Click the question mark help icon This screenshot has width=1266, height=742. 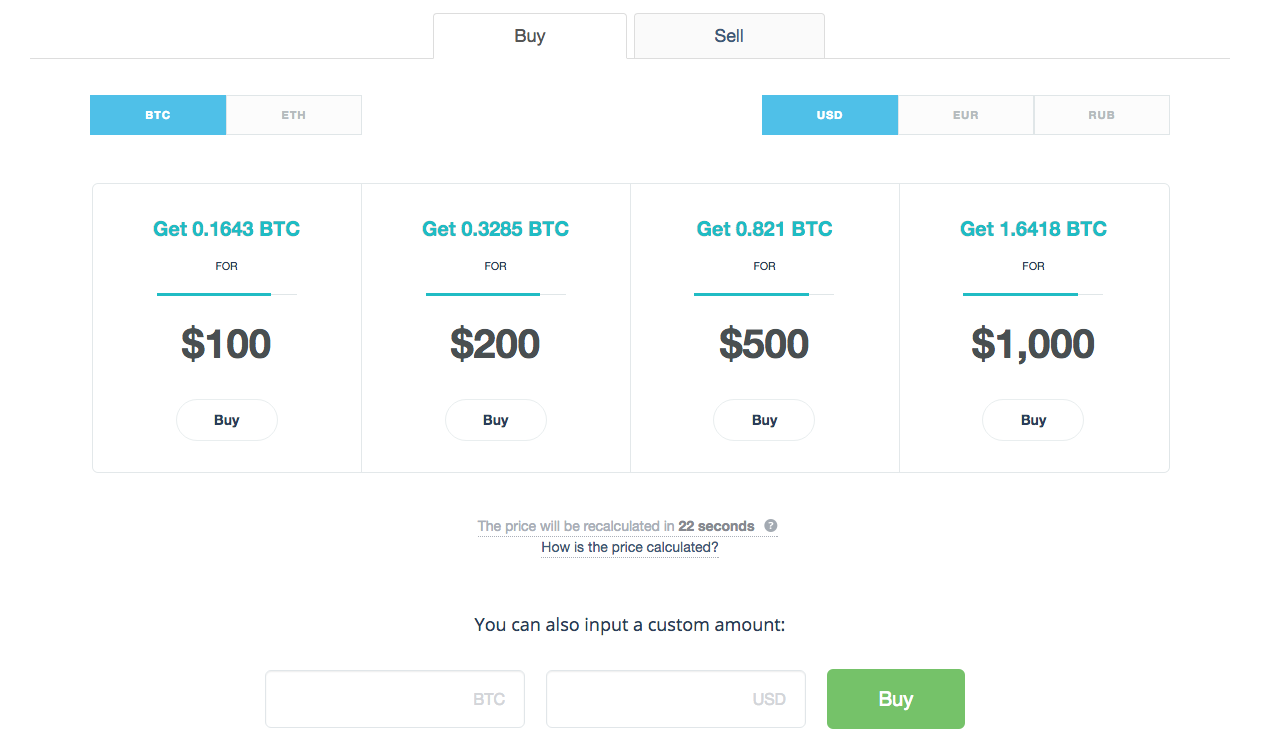(x=770, y=526)
